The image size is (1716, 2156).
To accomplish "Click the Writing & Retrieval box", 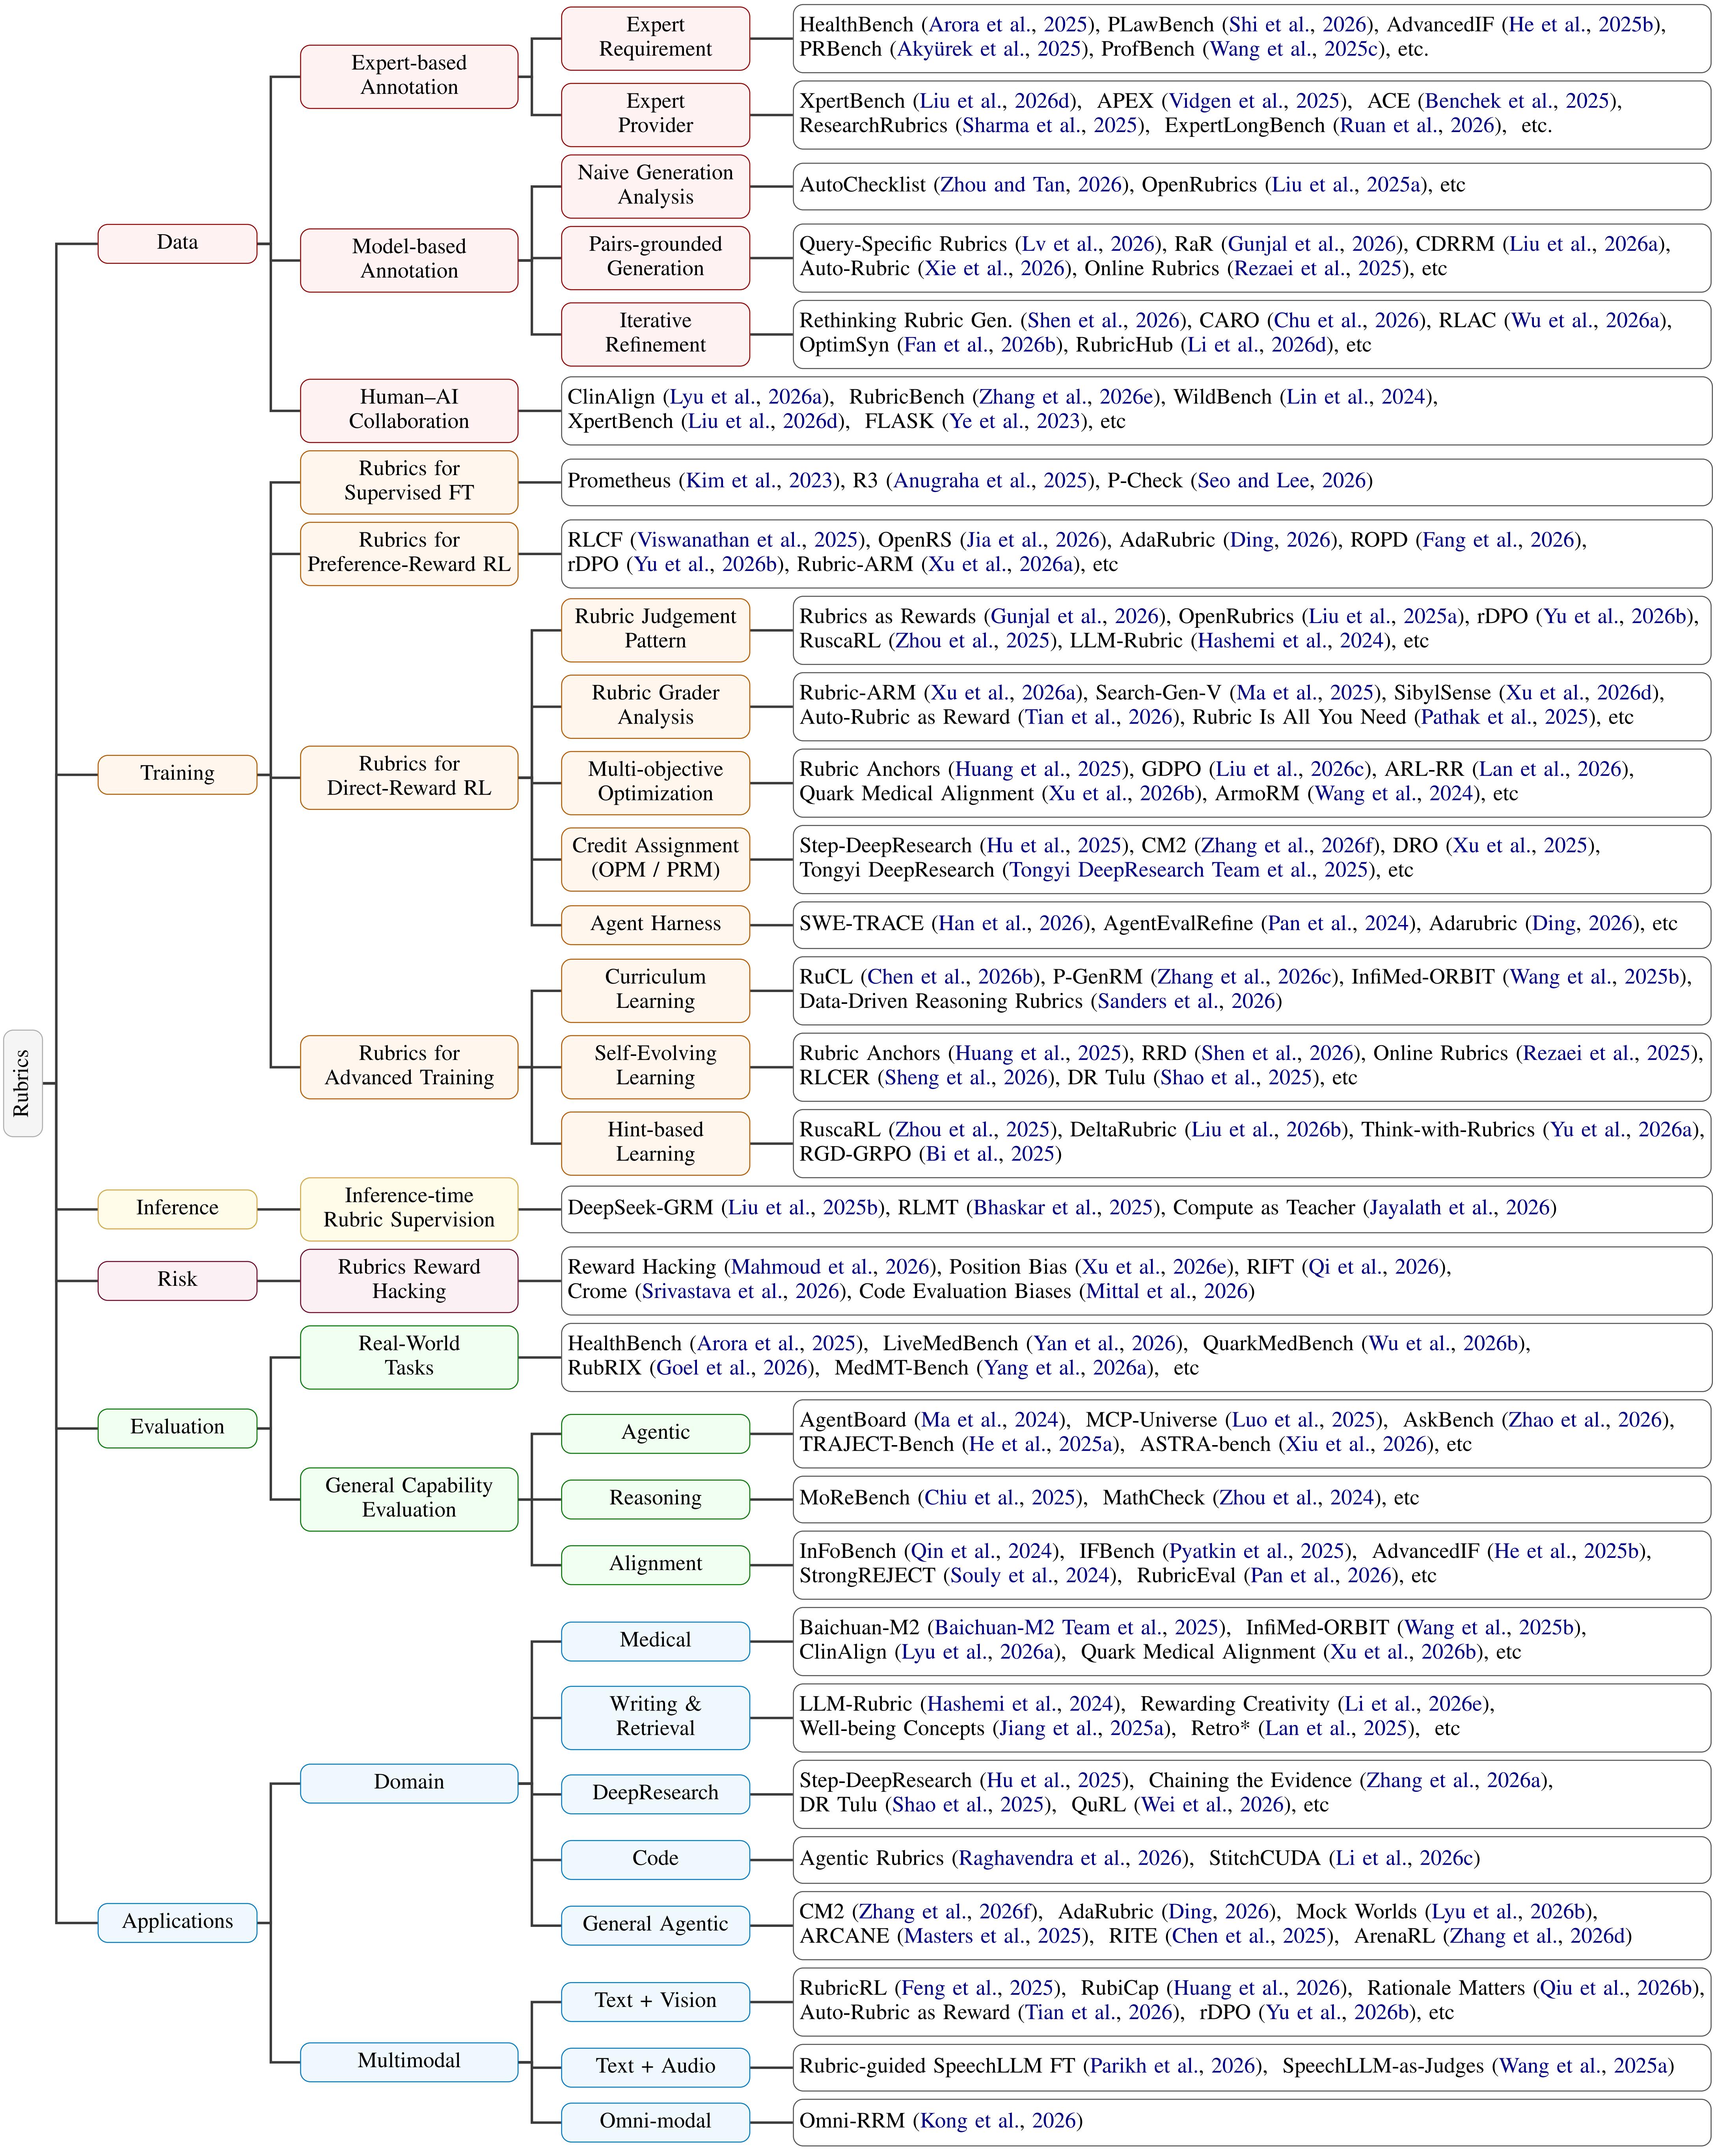I will [655, 1717].
